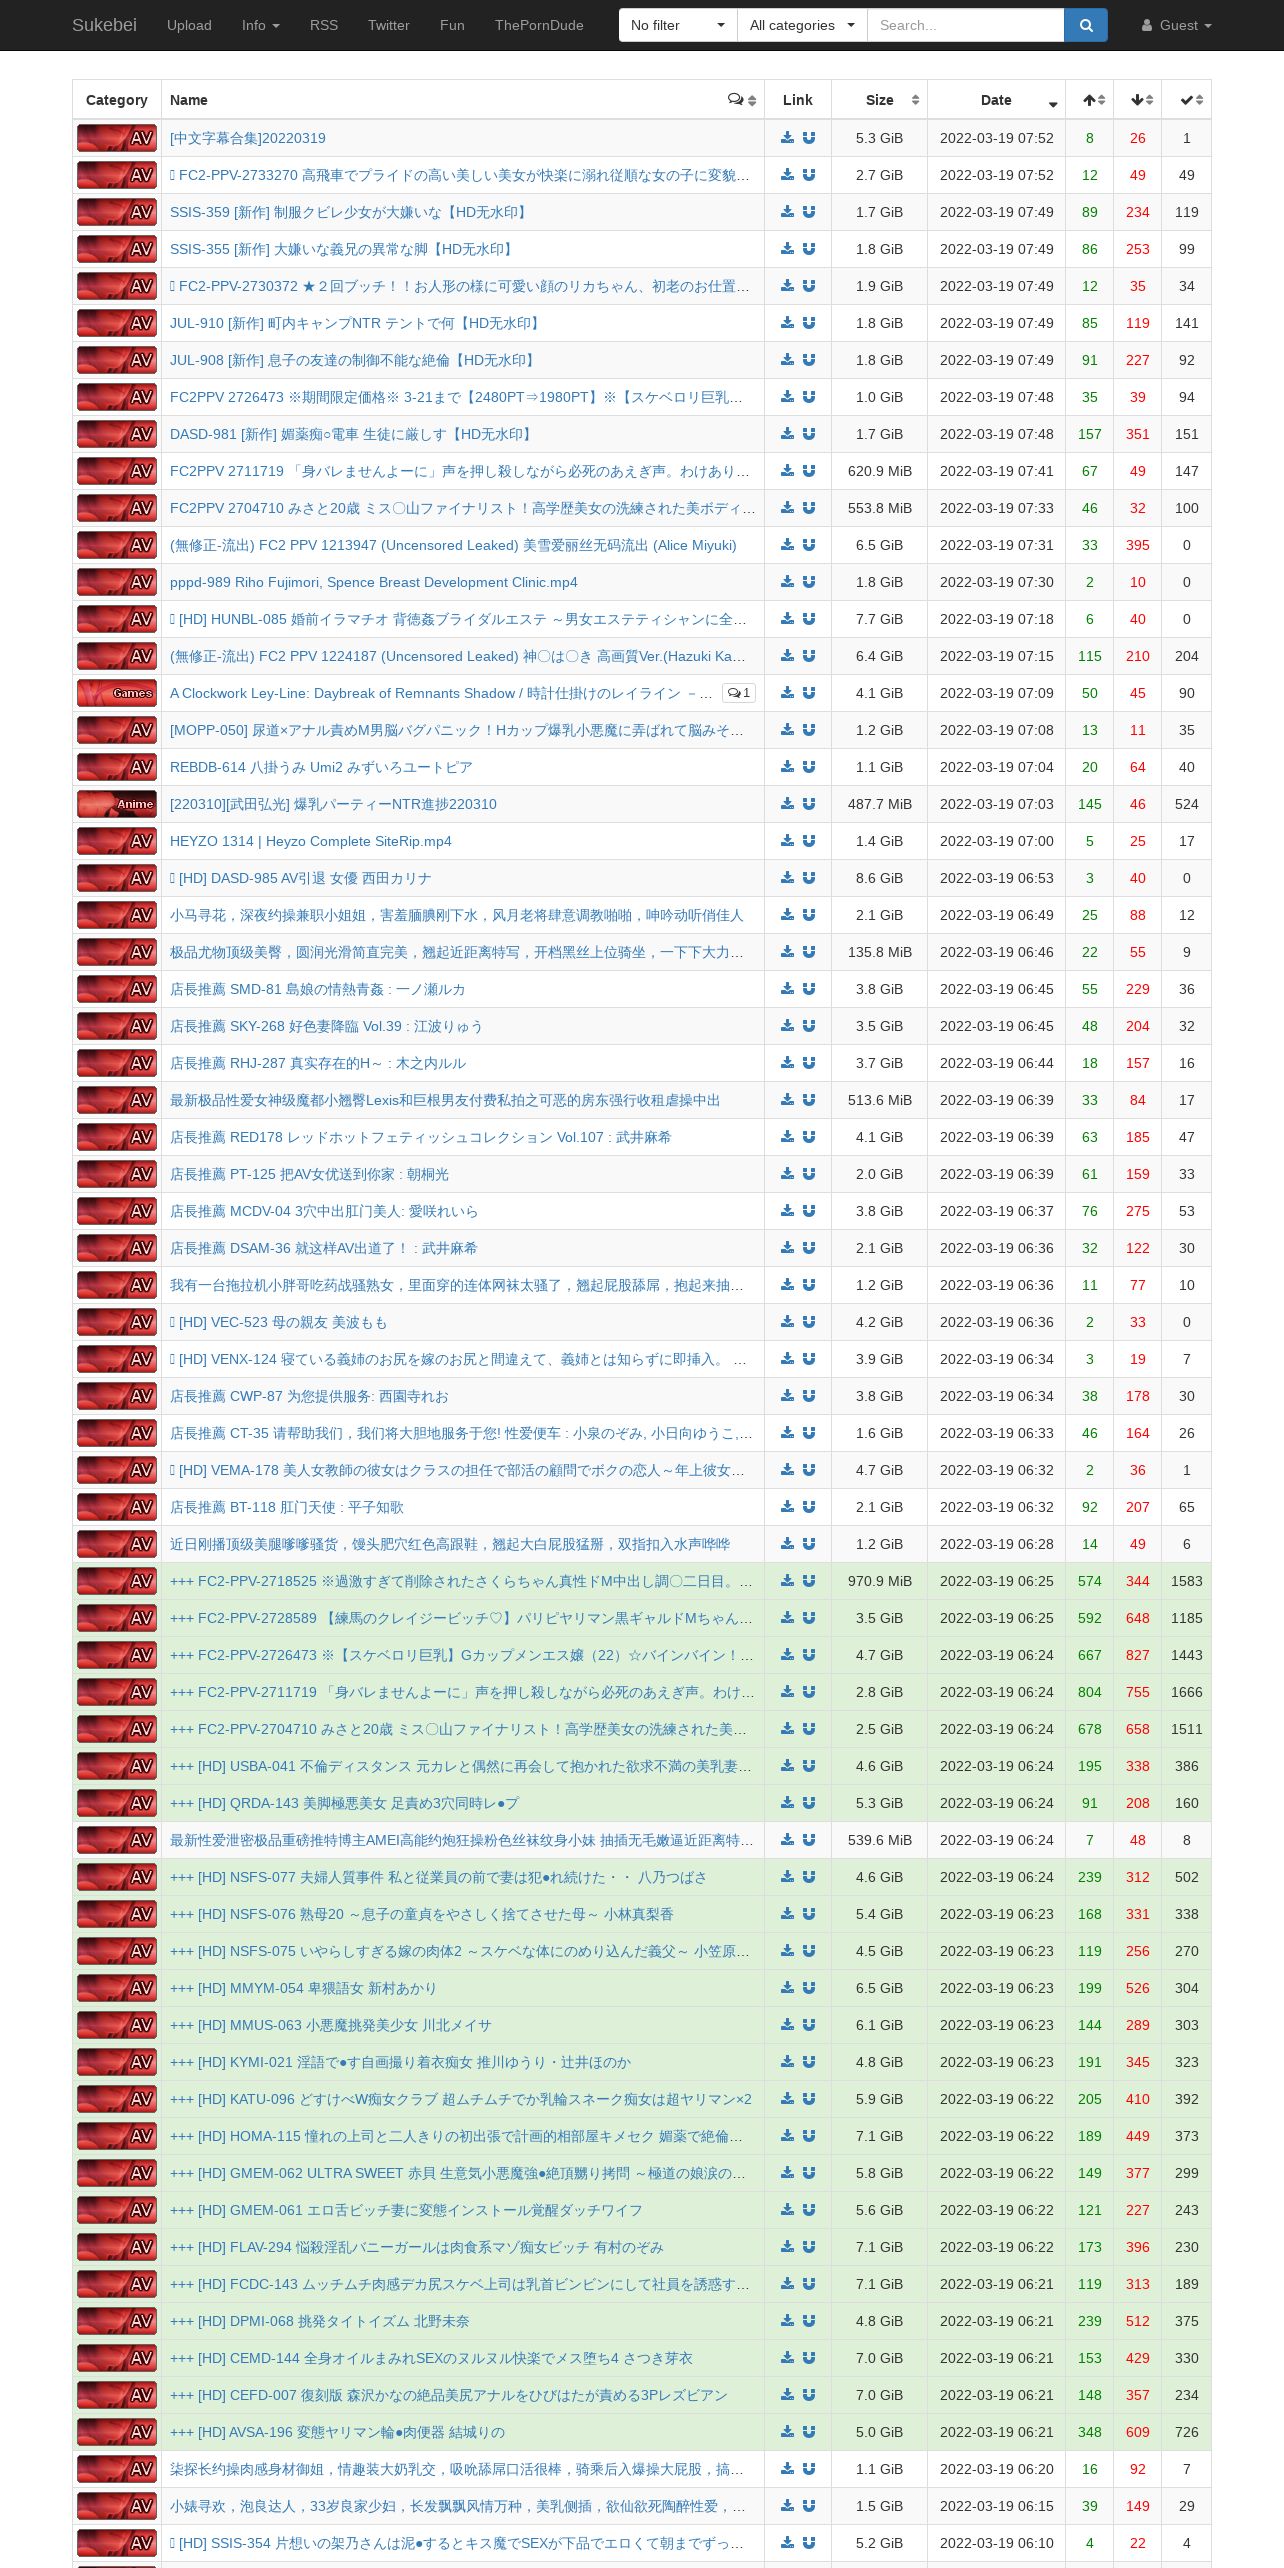Viewport: 1284px width, 2568px height.
Task: Select the 2022-03-19 07:09 date cell
Action: [997, 693]
